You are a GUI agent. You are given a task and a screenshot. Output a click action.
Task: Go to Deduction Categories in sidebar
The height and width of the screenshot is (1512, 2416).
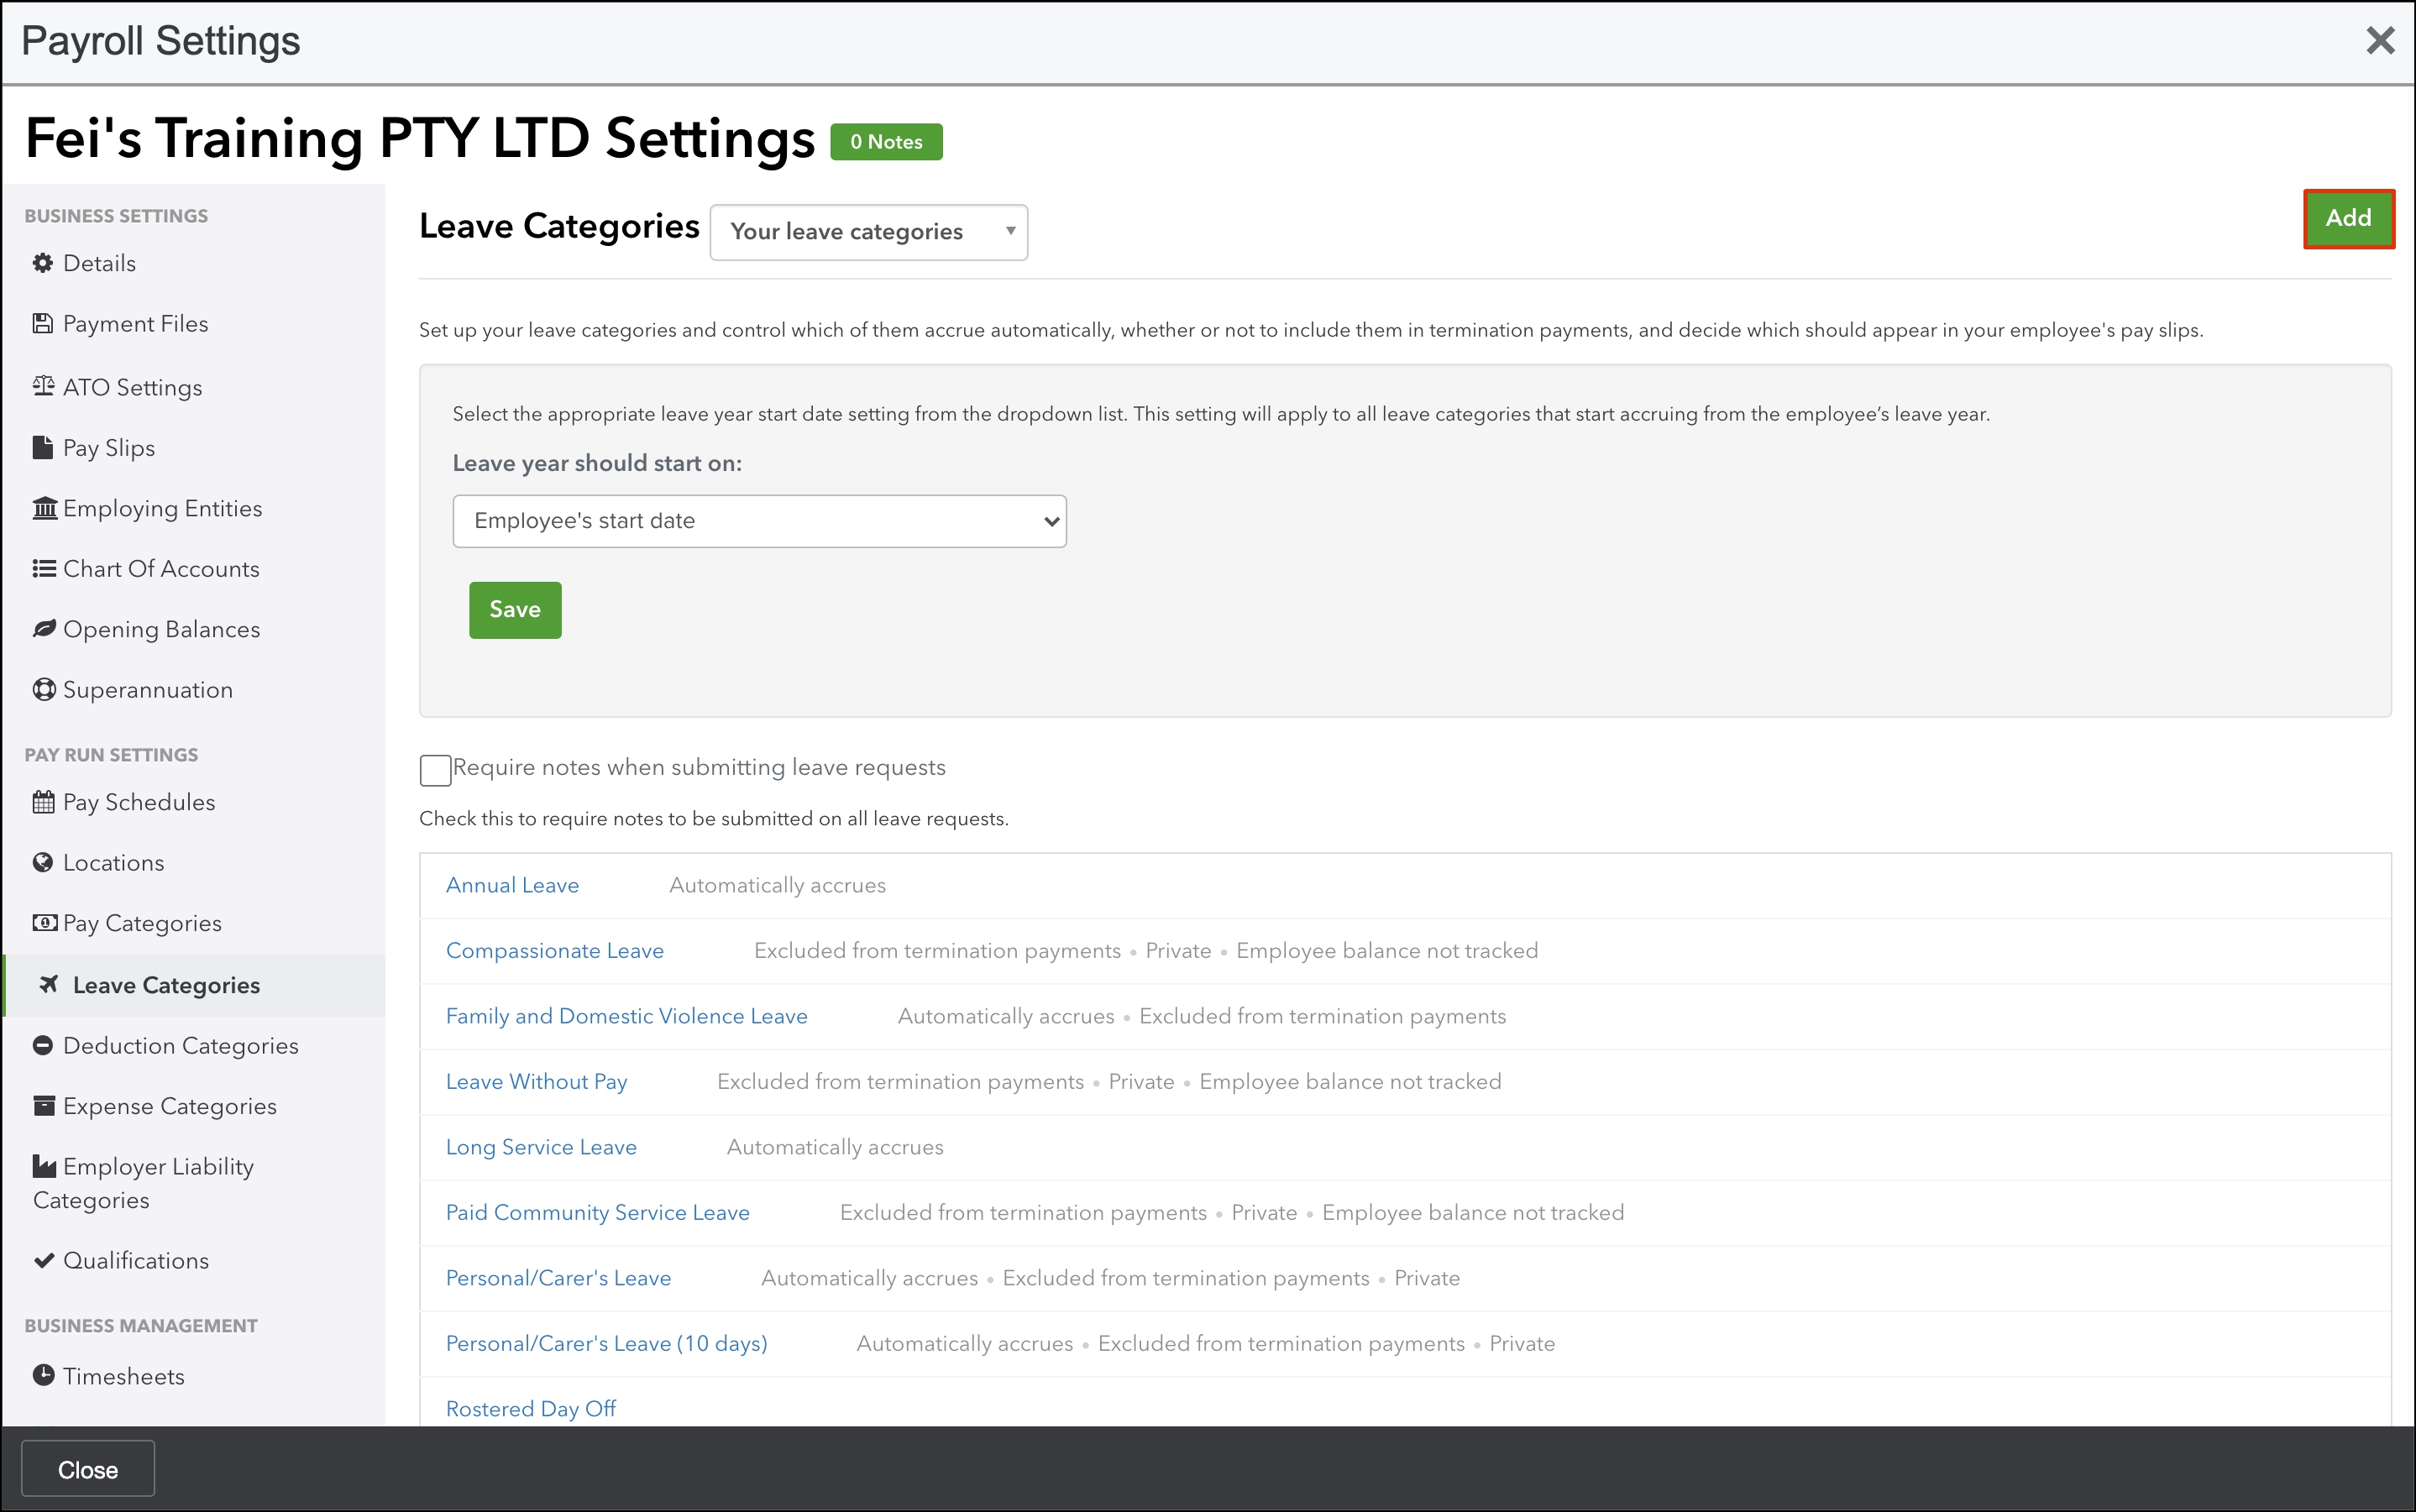(180, 1046)
